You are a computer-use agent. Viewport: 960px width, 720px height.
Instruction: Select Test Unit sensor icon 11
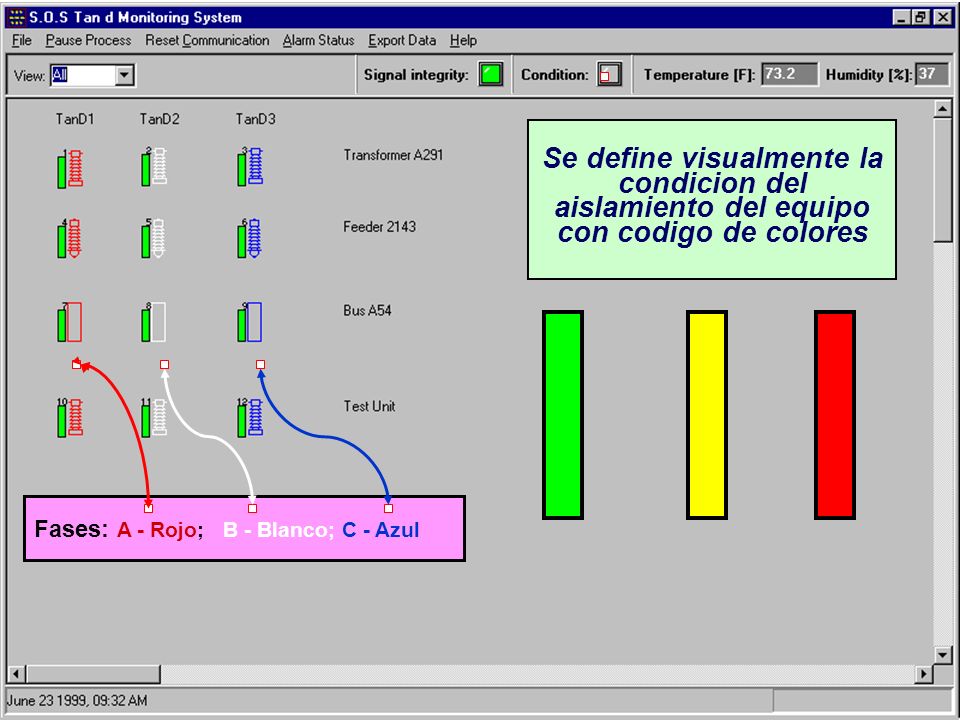pos(154,418)
